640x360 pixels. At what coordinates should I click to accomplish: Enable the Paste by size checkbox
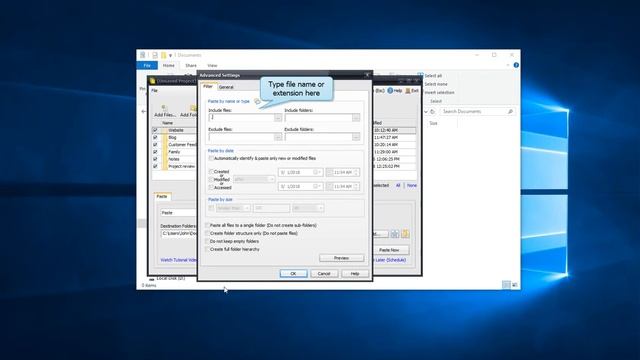[x=211, y=208]
